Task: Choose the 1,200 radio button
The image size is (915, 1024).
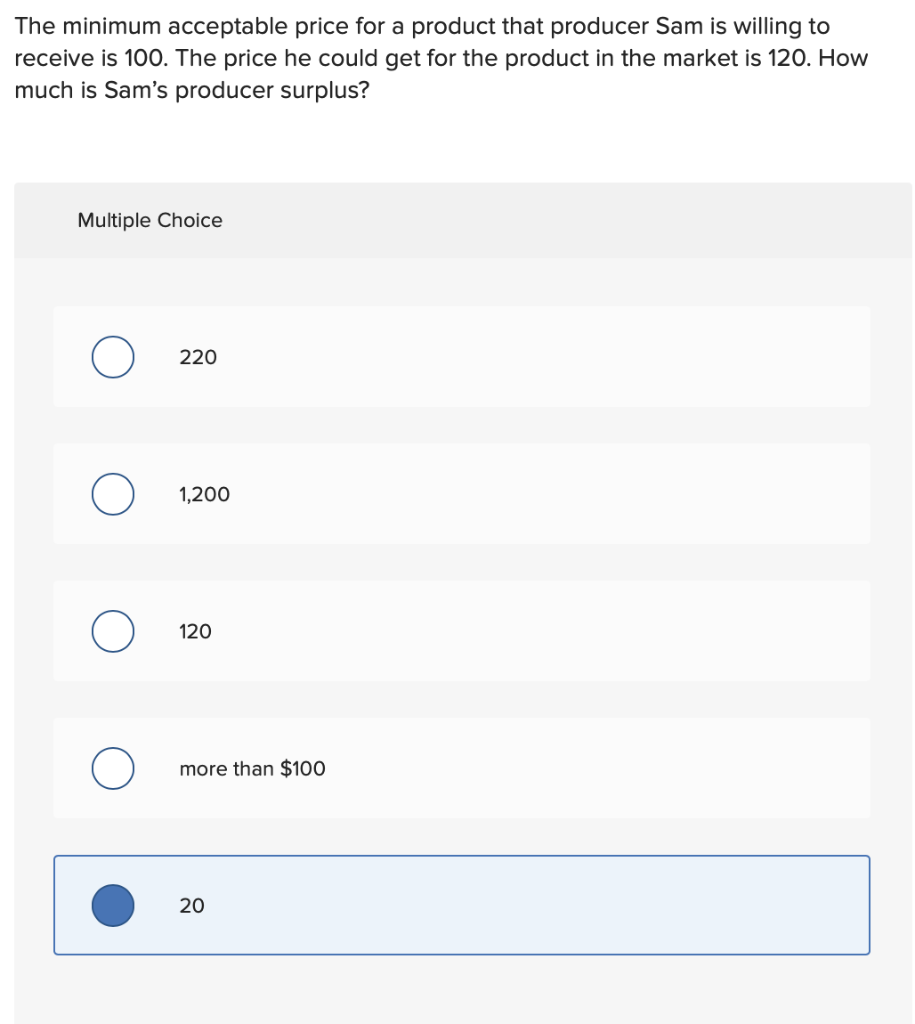Action: click(113, 494)
